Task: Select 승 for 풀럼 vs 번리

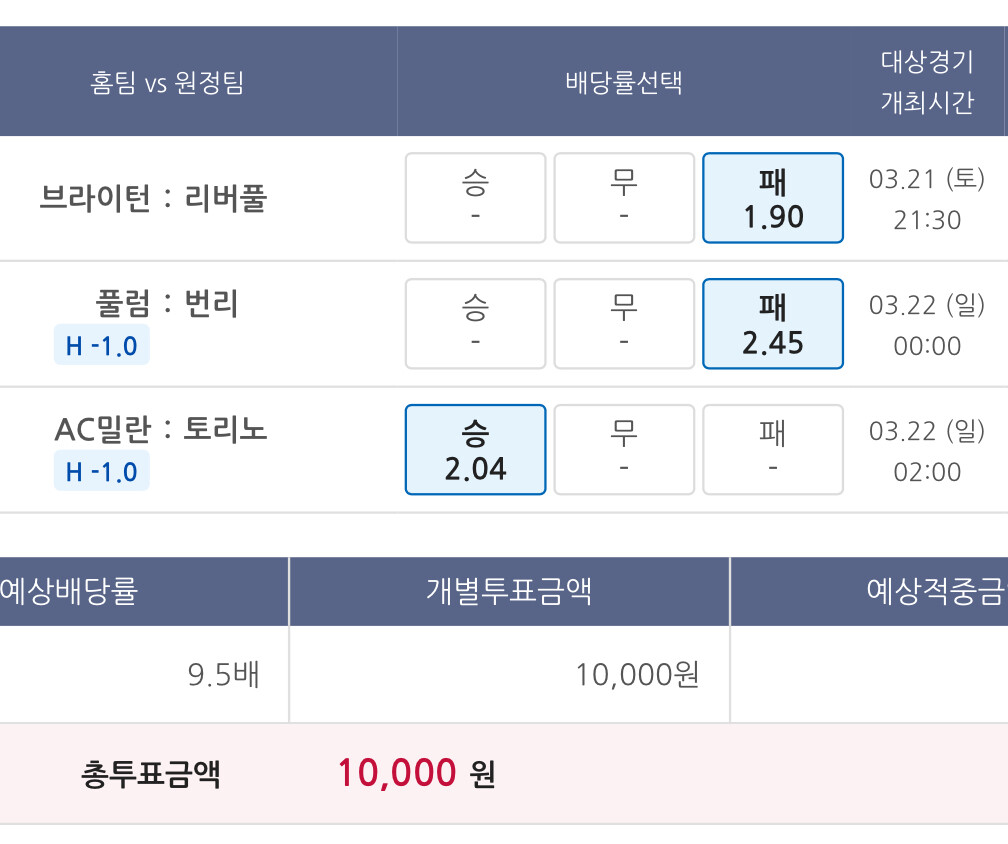Action: pos(475,324)
